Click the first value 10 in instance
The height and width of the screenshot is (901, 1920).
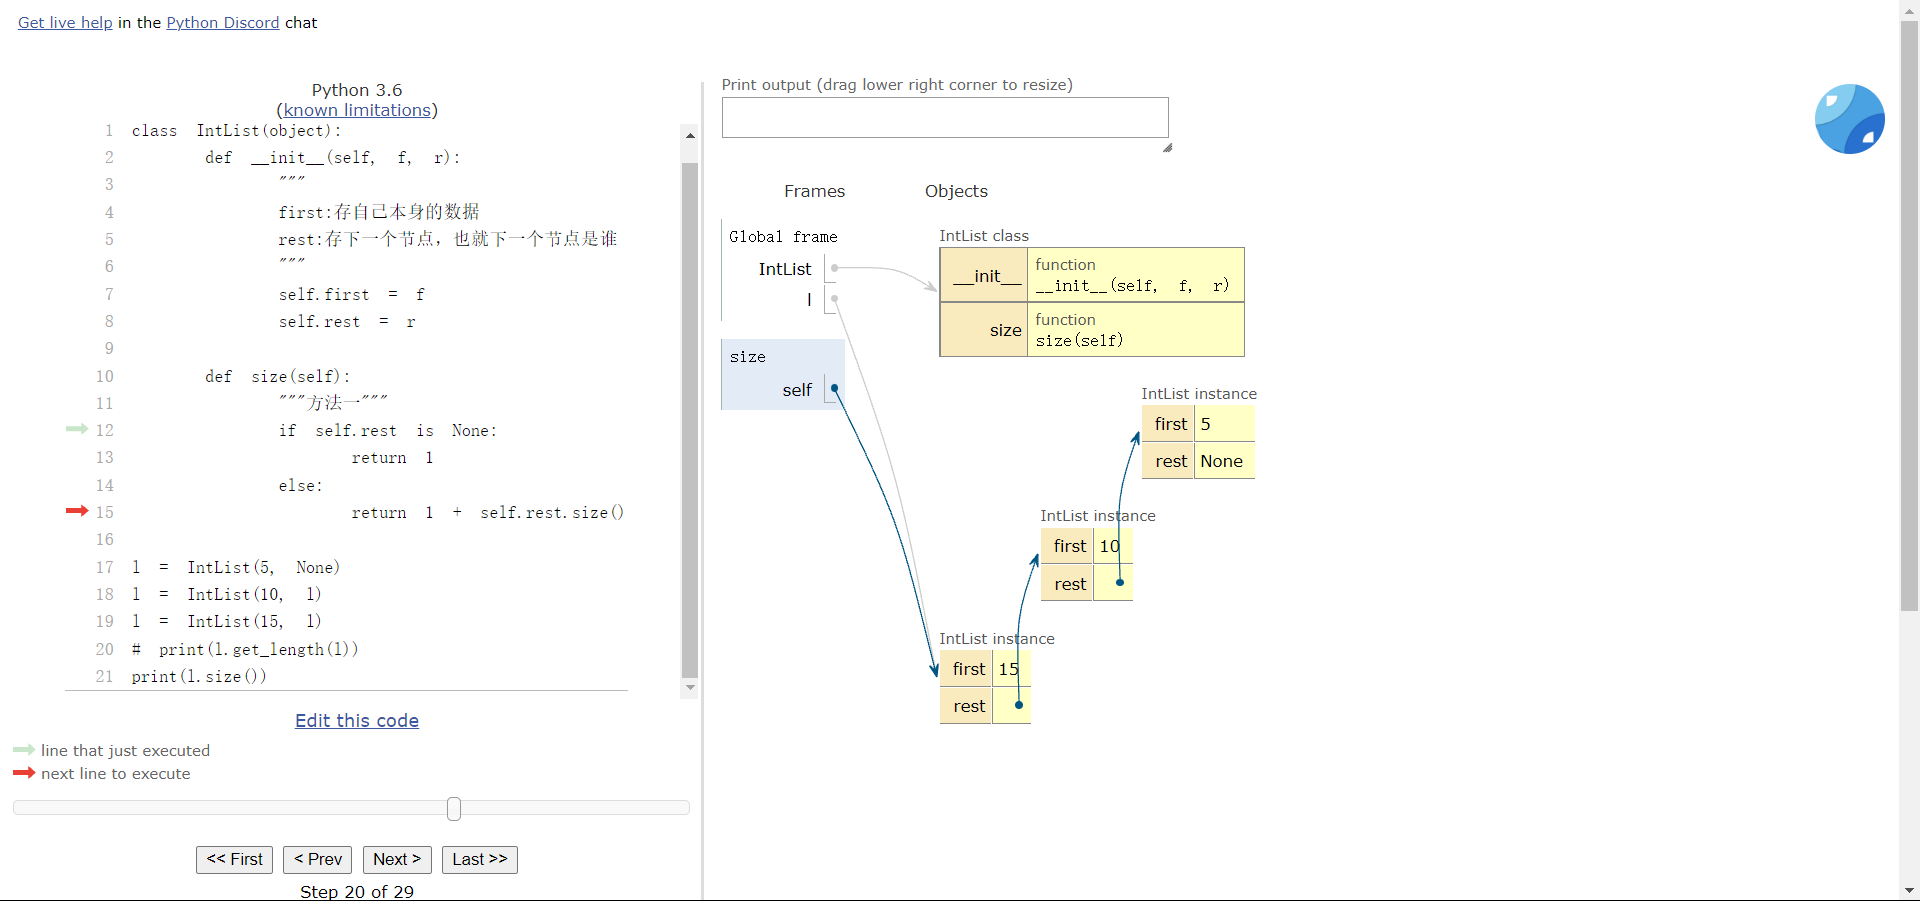(1110, 546)
